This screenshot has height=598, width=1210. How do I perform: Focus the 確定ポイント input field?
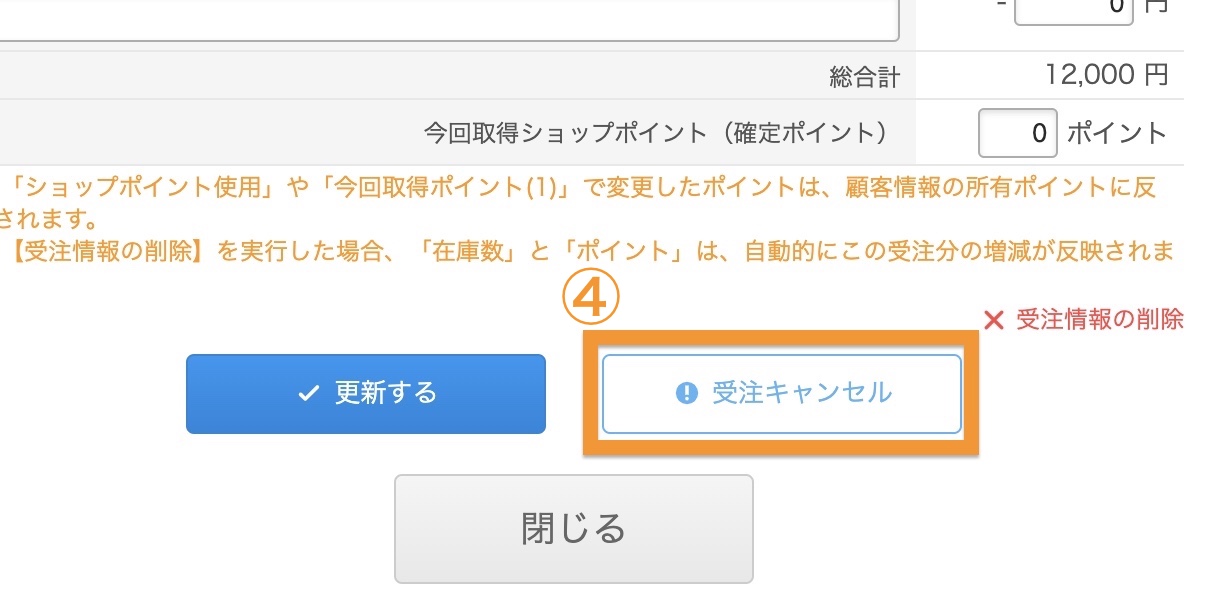[x=1018, y=133]
